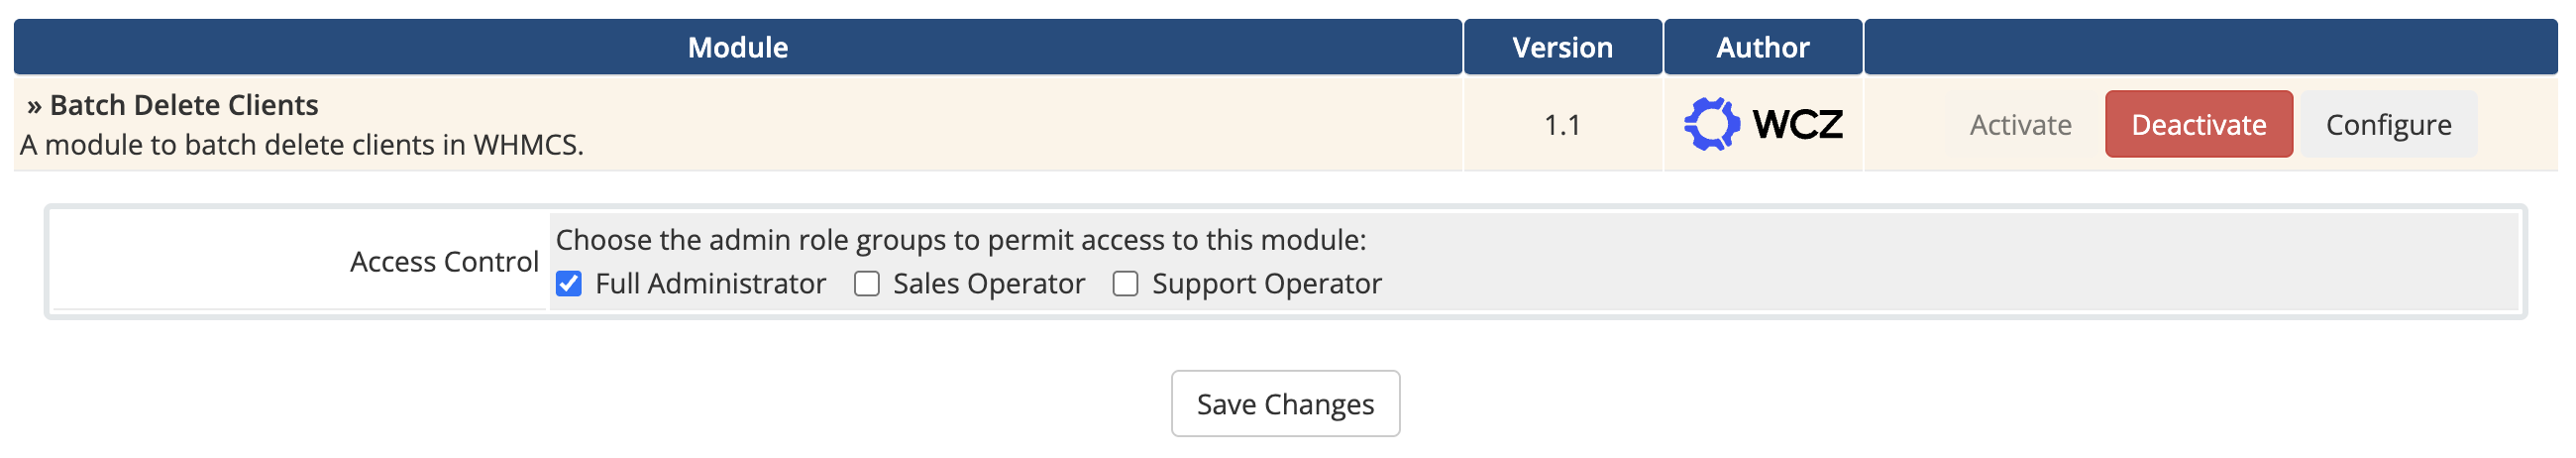Open the module's Configure button
Screen dimensions: 2576x458
(2388, 124)
